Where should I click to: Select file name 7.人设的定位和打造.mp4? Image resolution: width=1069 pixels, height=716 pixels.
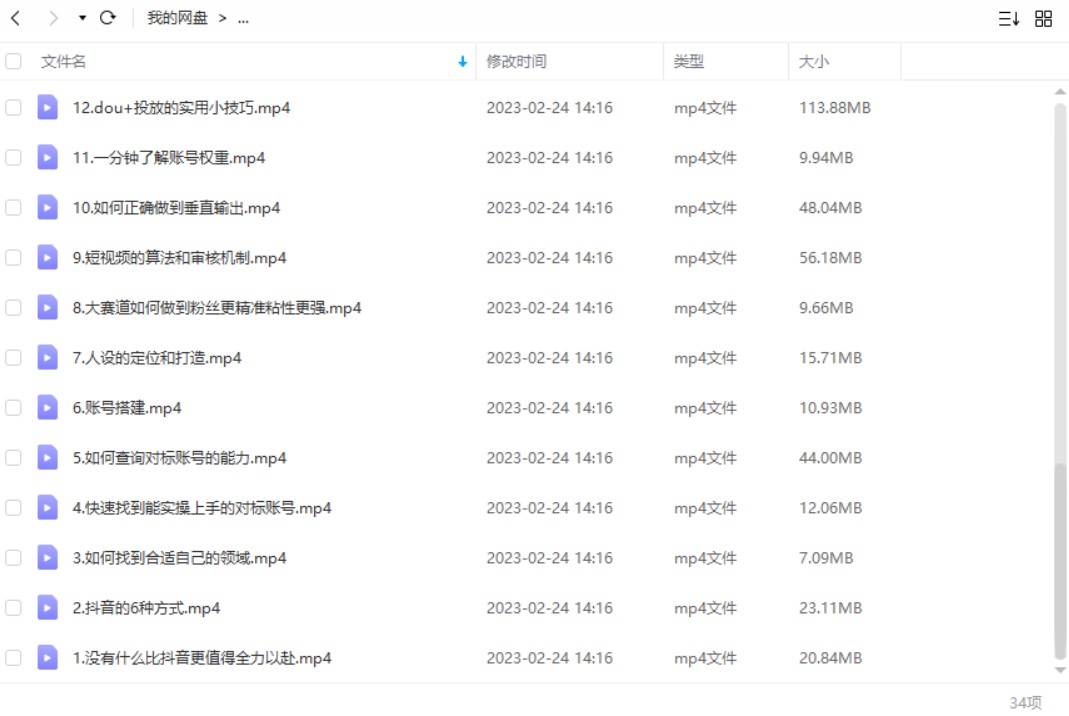157,357
